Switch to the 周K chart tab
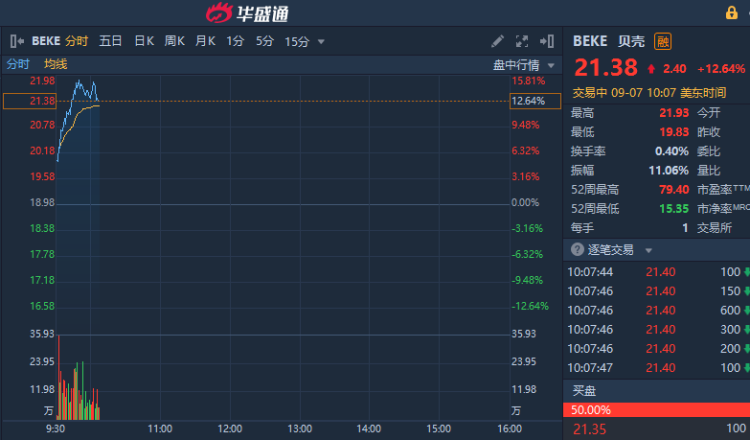This screenshot has width=750, height=440. [x=174, y=41]
